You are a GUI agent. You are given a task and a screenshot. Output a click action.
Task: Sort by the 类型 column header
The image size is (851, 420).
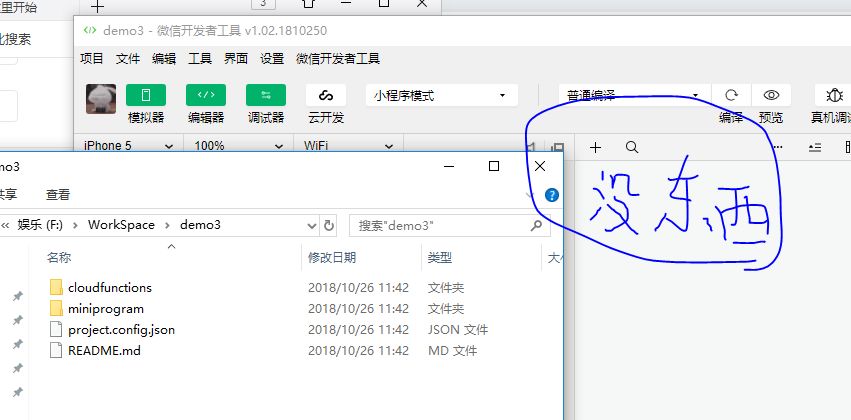point(440,257)
